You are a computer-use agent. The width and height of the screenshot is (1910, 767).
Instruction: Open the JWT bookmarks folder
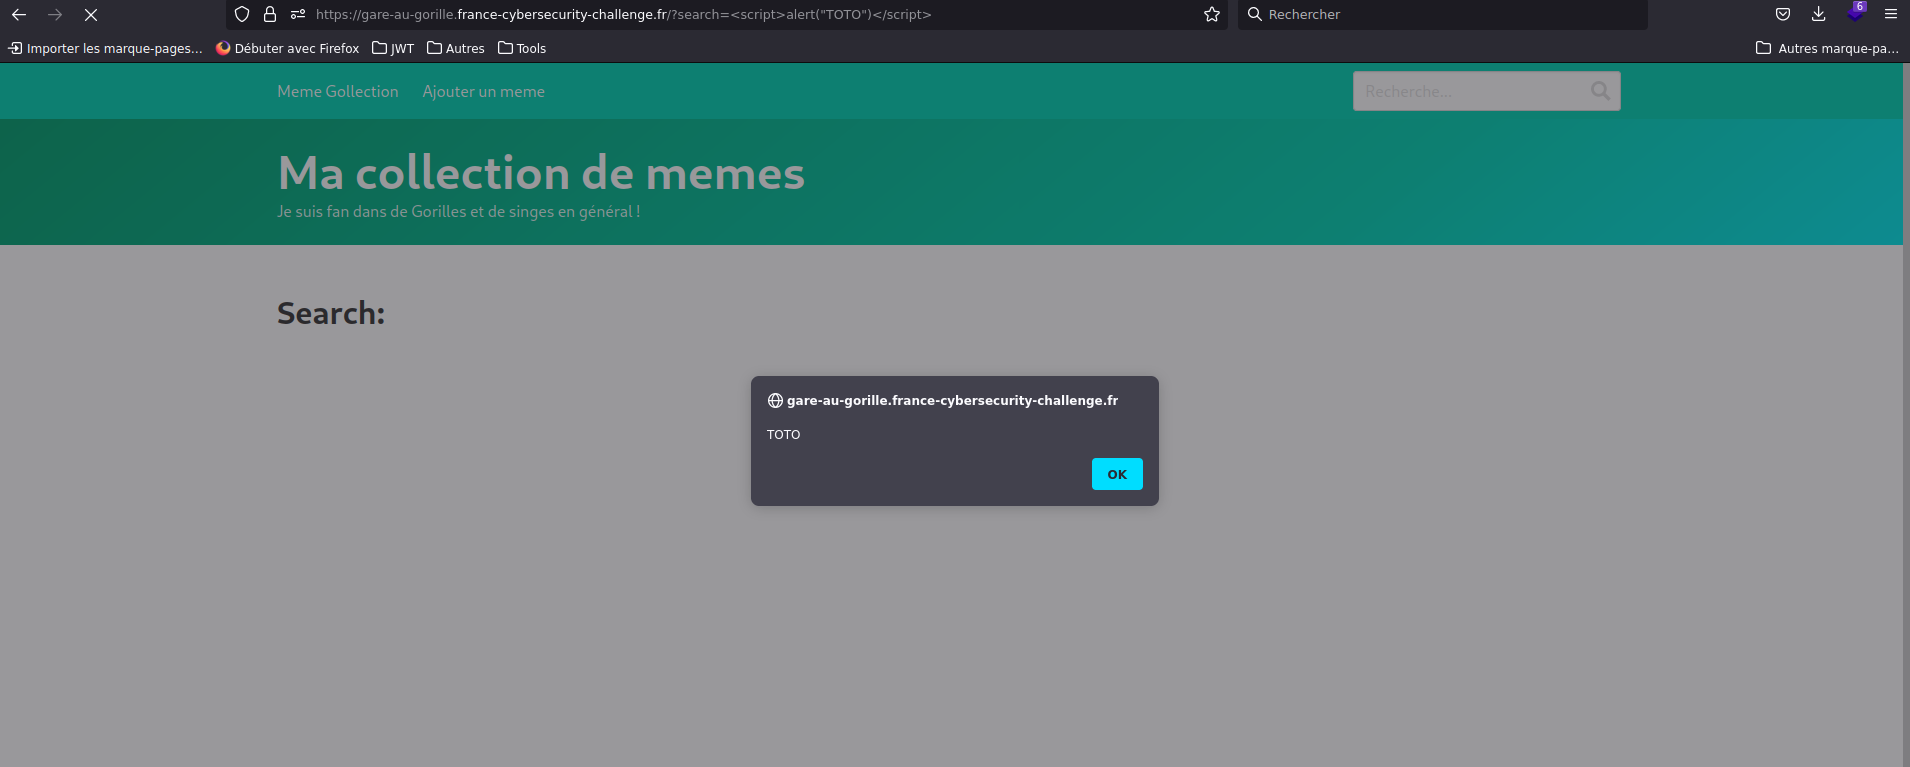click(393, 48)
